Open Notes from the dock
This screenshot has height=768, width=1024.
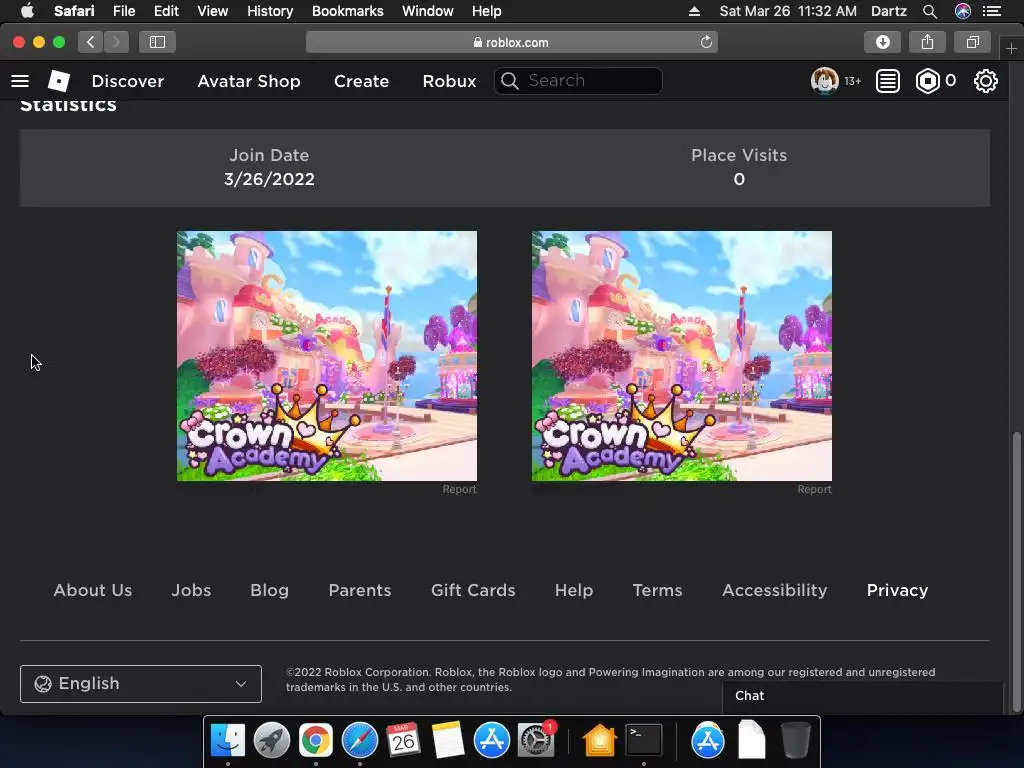tap(447, 740)
